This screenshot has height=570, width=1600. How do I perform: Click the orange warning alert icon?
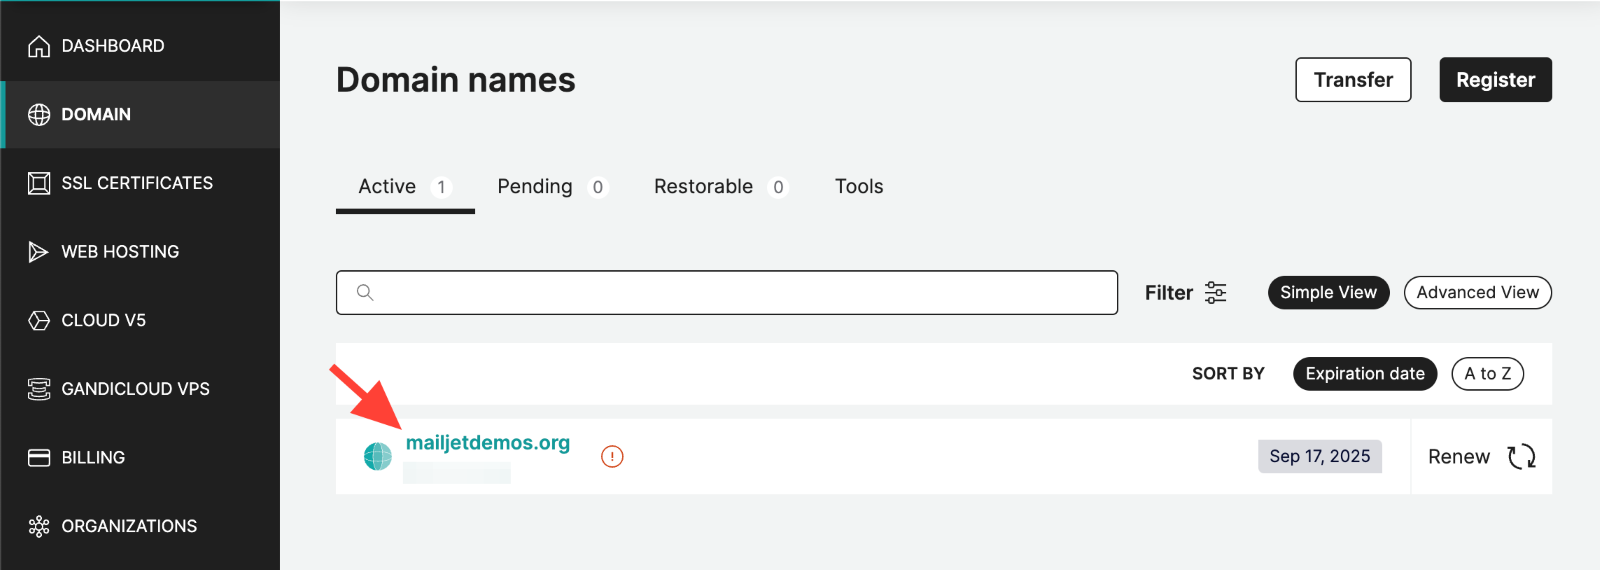click(x=612, y=457)
